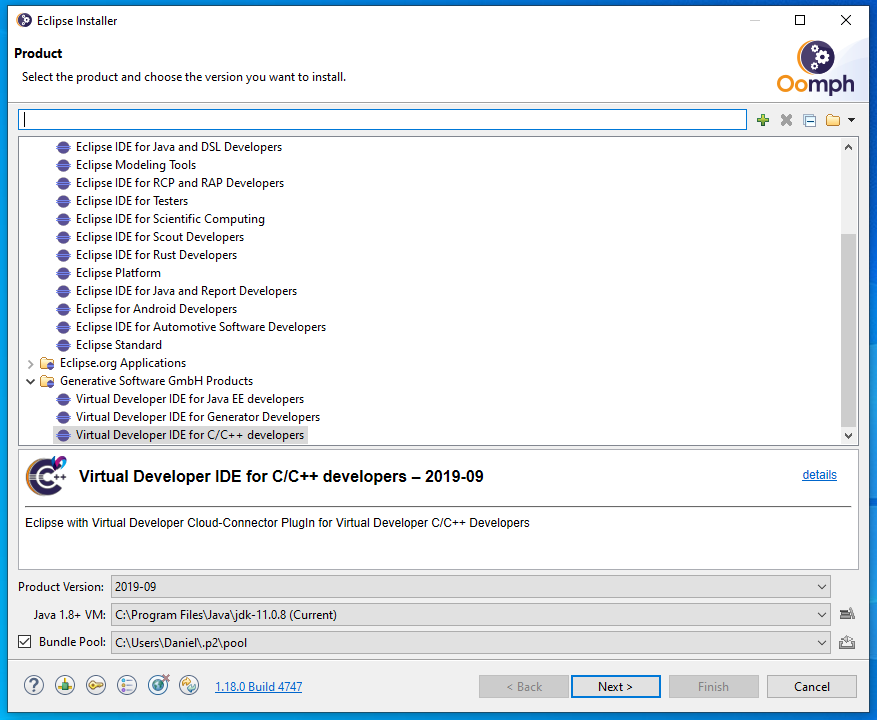Viewport: 877px width, 720px height.
Task: Click the collapse all tree icon
Action: pyautogui.click(x=809, y=120)
